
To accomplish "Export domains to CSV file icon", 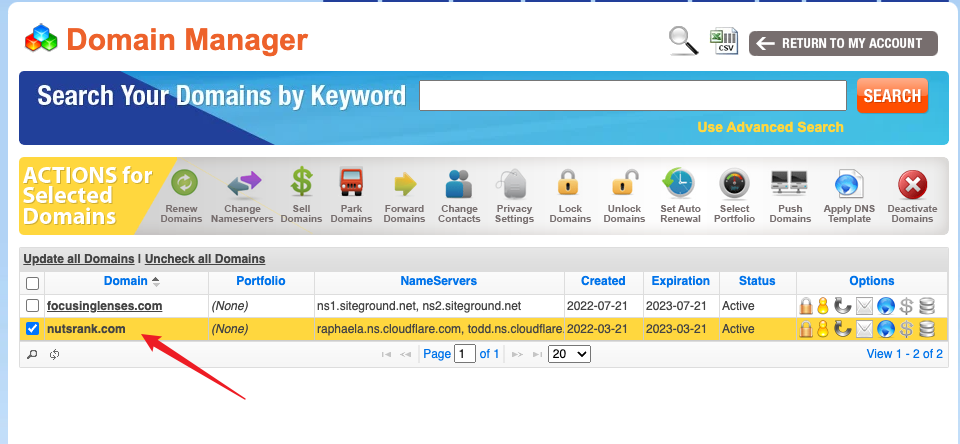I will tap(724, 42).
